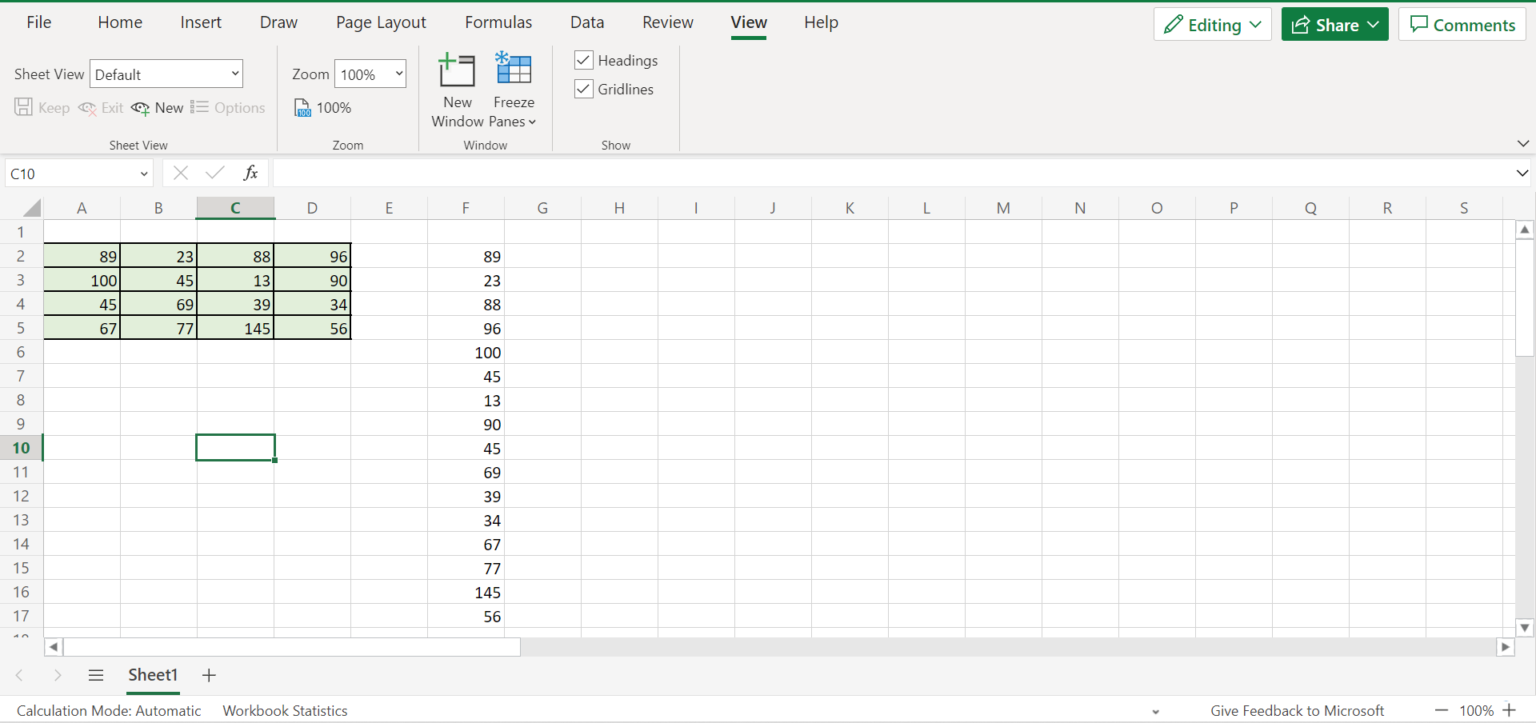
Task: Toggle the Headings checkbox
Action: [x=583, y=60]
